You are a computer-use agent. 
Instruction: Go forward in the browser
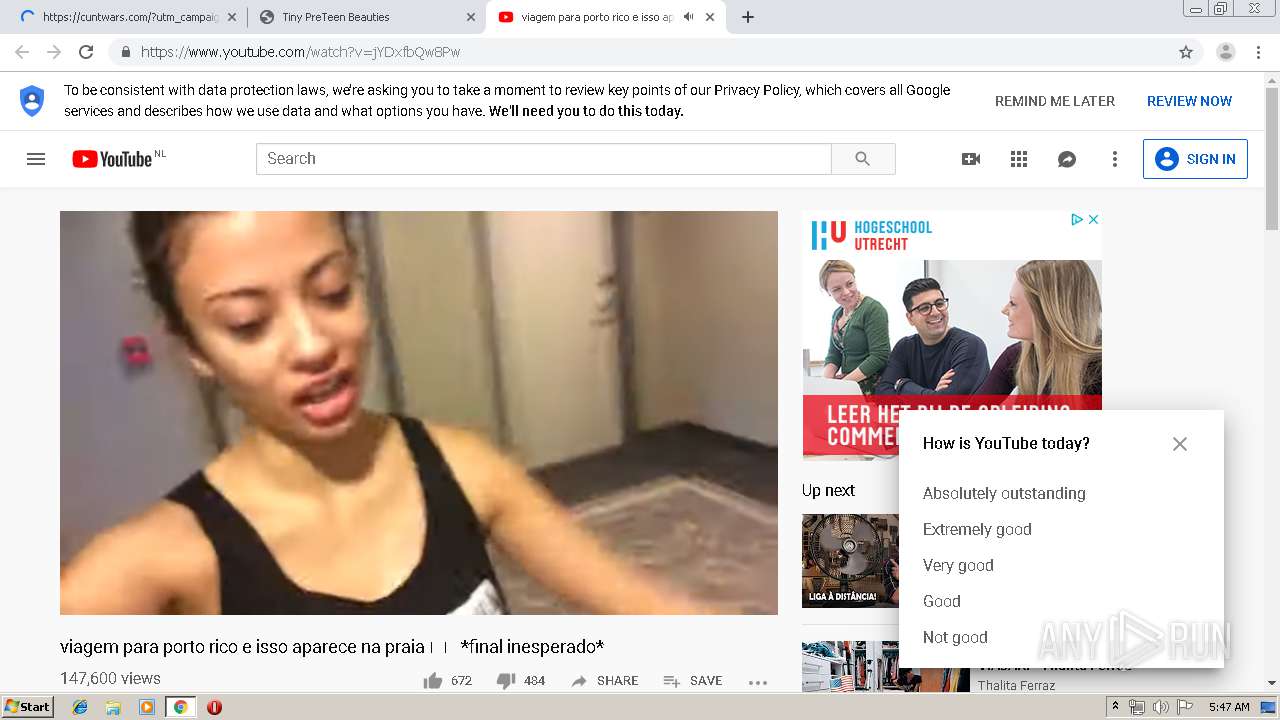coord(54,52)
